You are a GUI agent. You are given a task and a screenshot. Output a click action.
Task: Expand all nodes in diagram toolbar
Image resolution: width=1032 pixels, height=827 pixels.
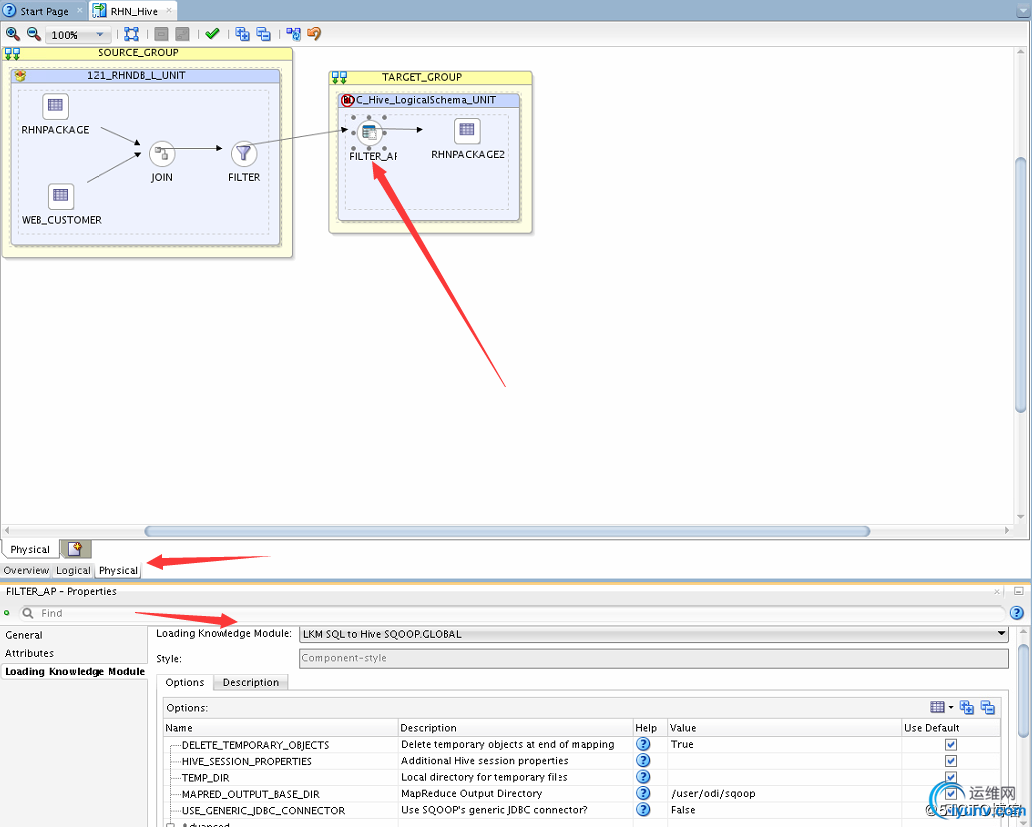(242, 34)
